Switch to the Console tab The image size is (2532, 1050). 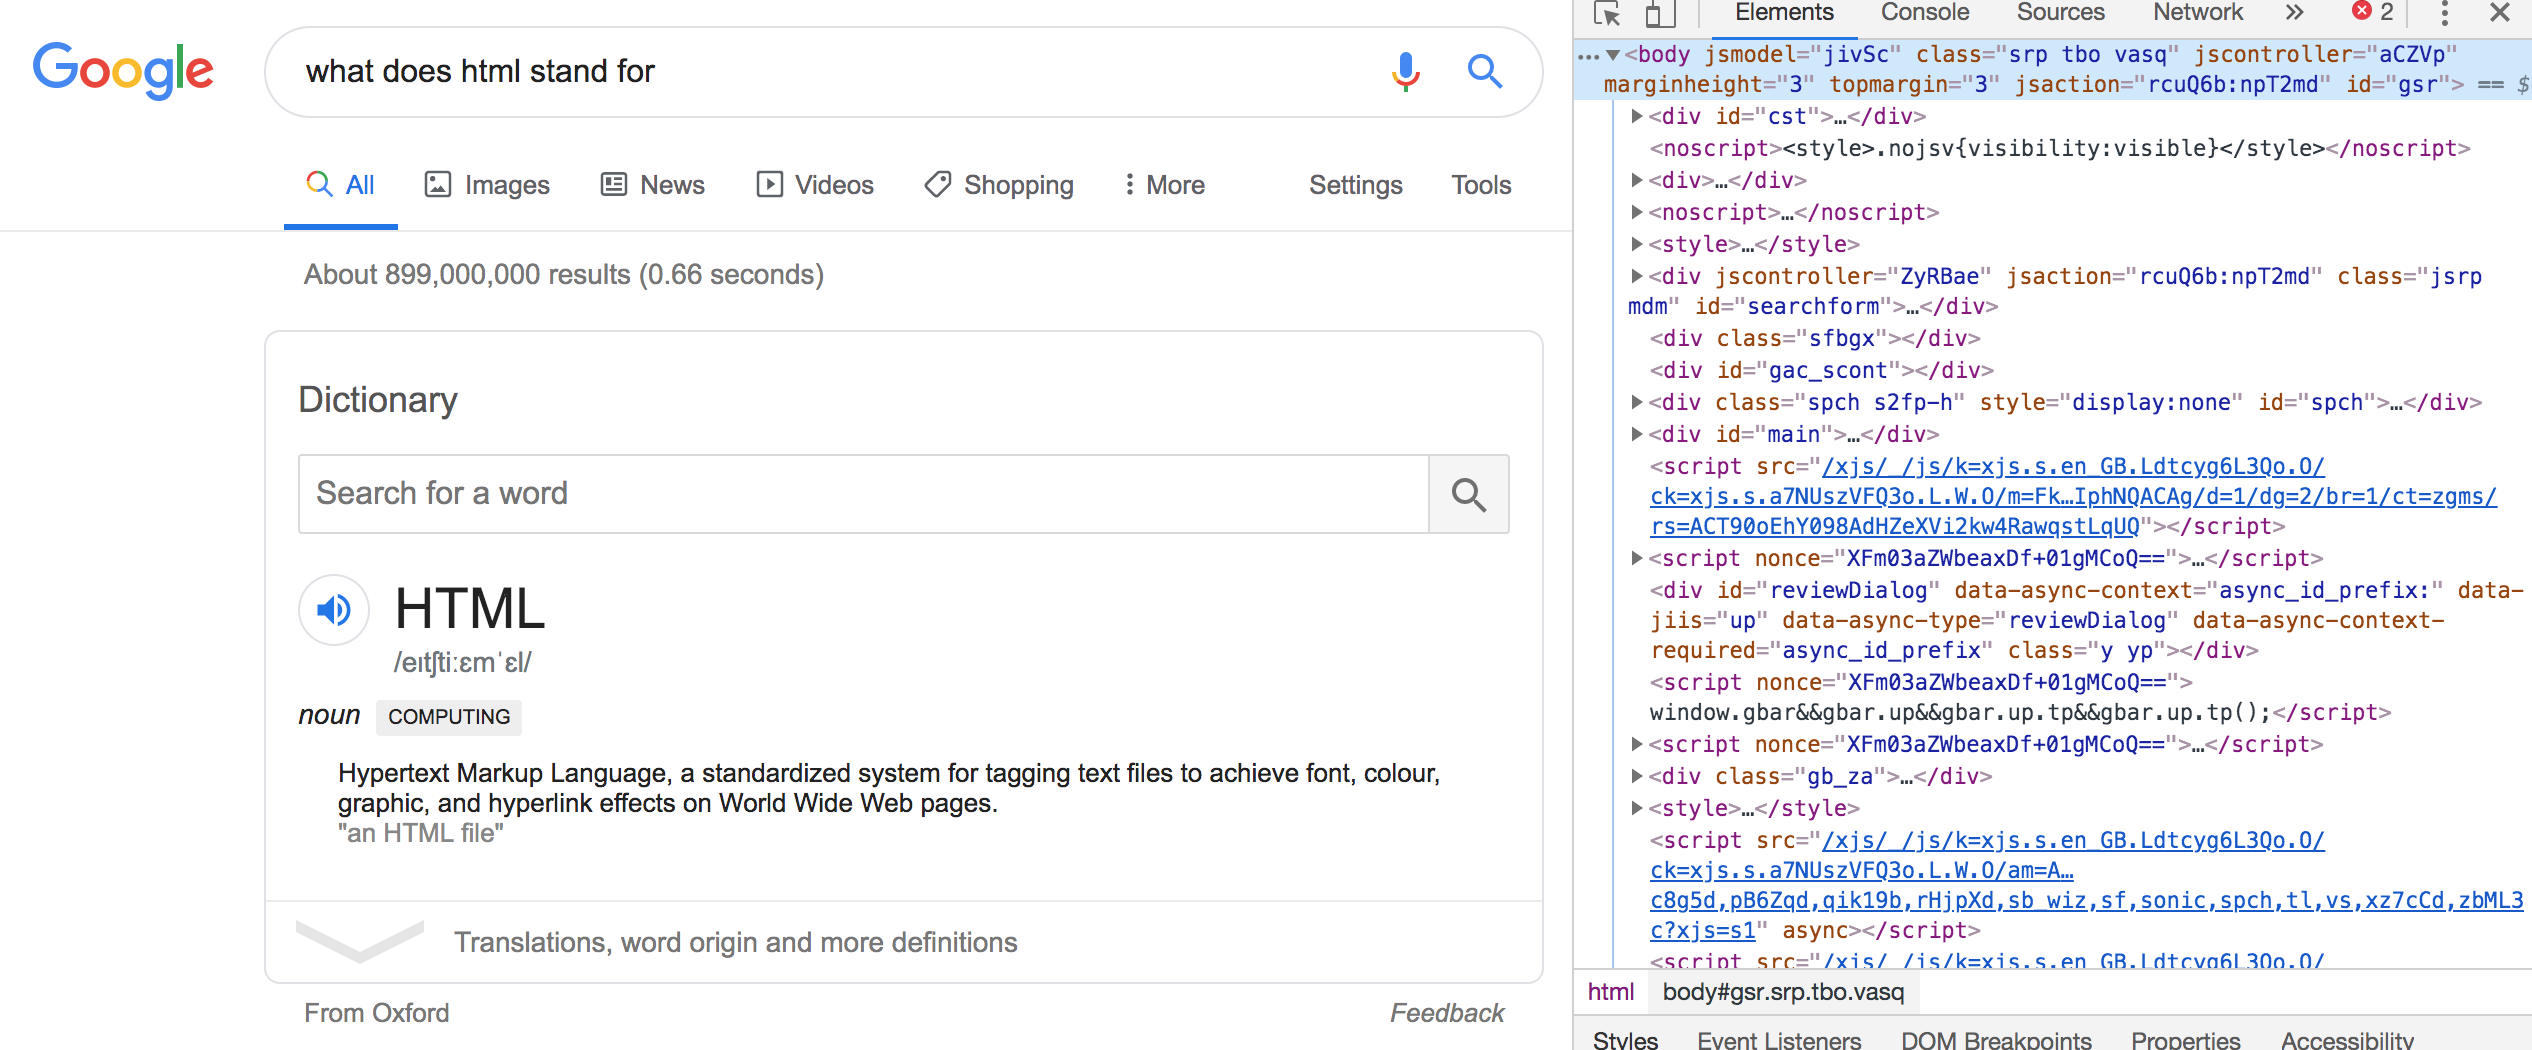pyautogui.click(x=1925, y=13)
